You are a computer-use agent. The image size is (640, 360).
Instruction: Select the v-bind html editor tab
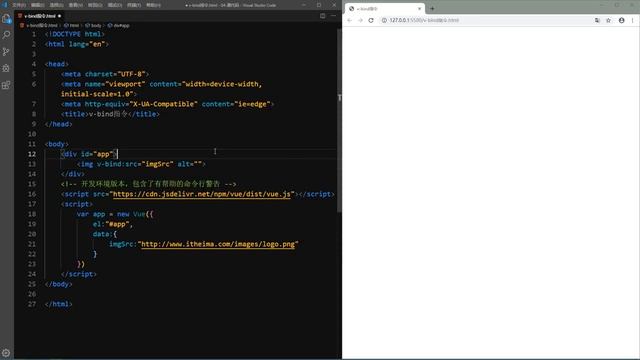(40, 16)
